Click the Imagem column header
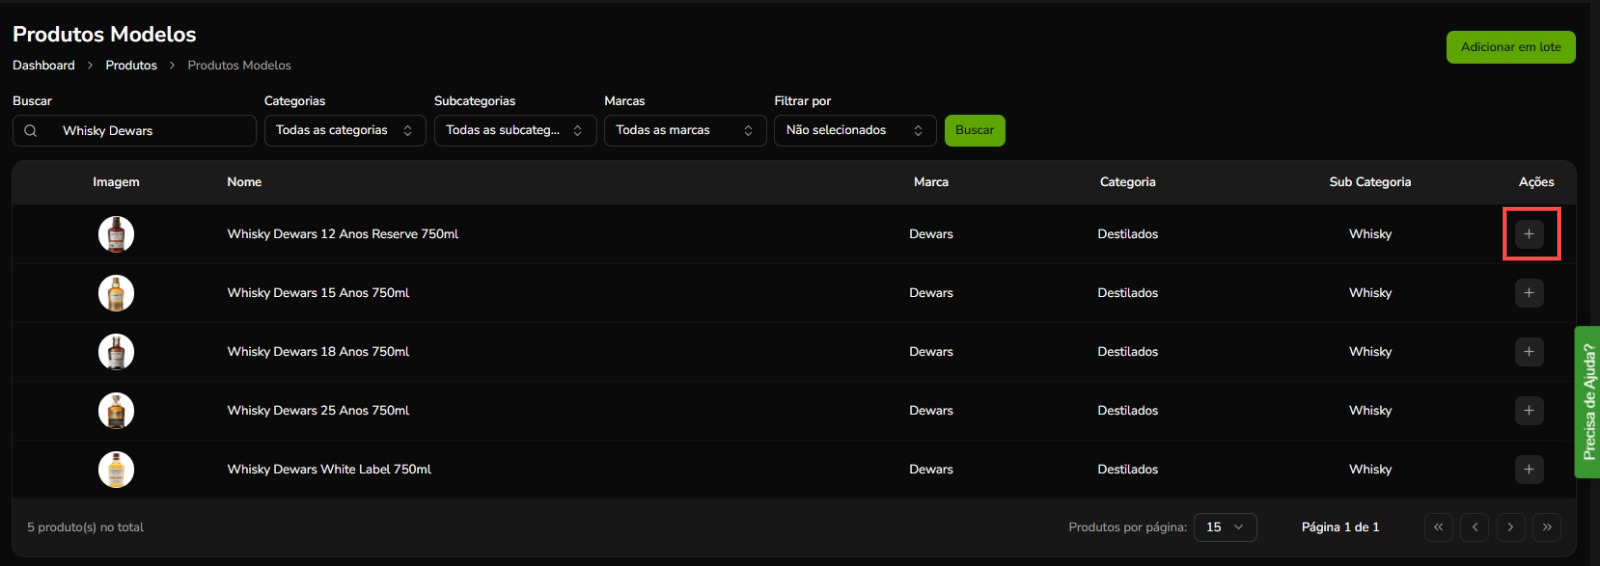The width and height of the screenshot is (1600, 566). 116,182
